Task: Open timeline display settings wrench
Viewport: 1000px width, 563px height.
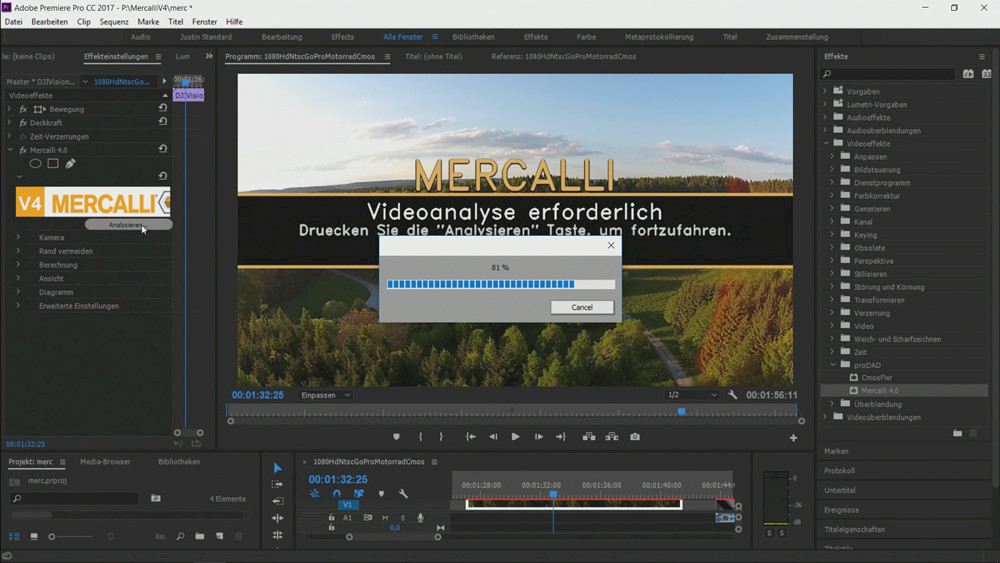Action: coord(403,494)
